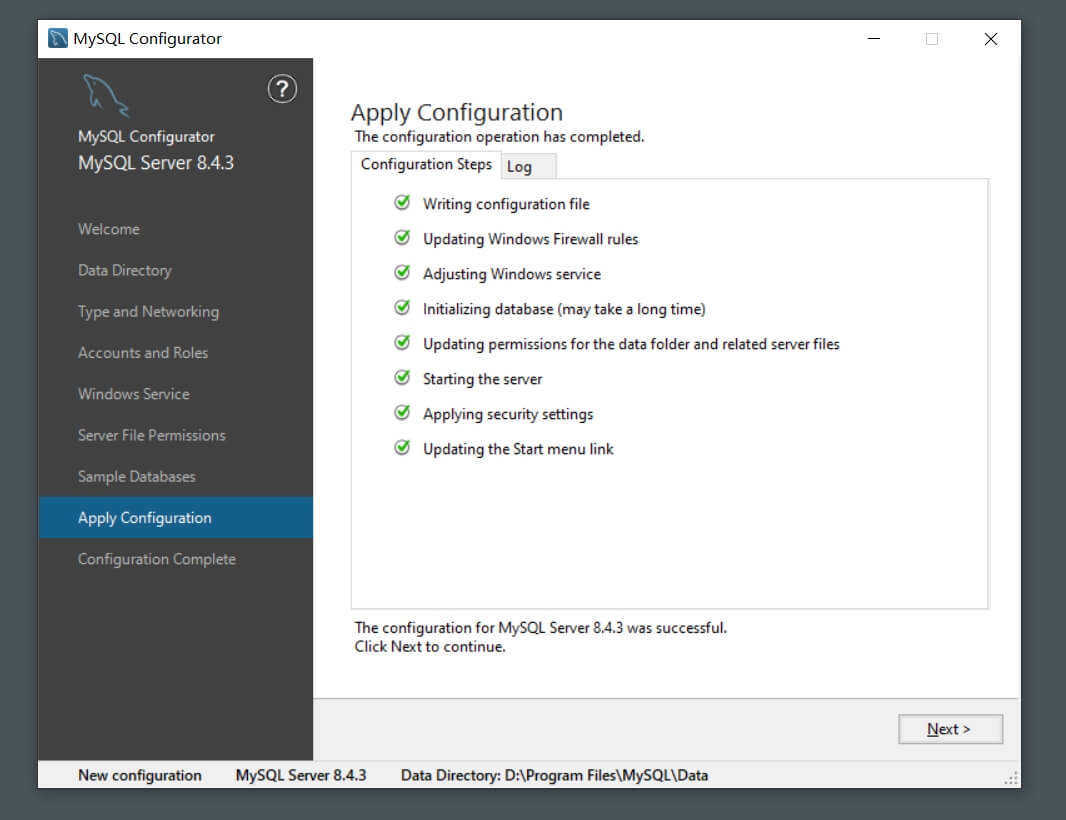This screenshot has width=1066, height=820.
Task: Click 'New configuration' in status bar
Action: click(139, 775)
